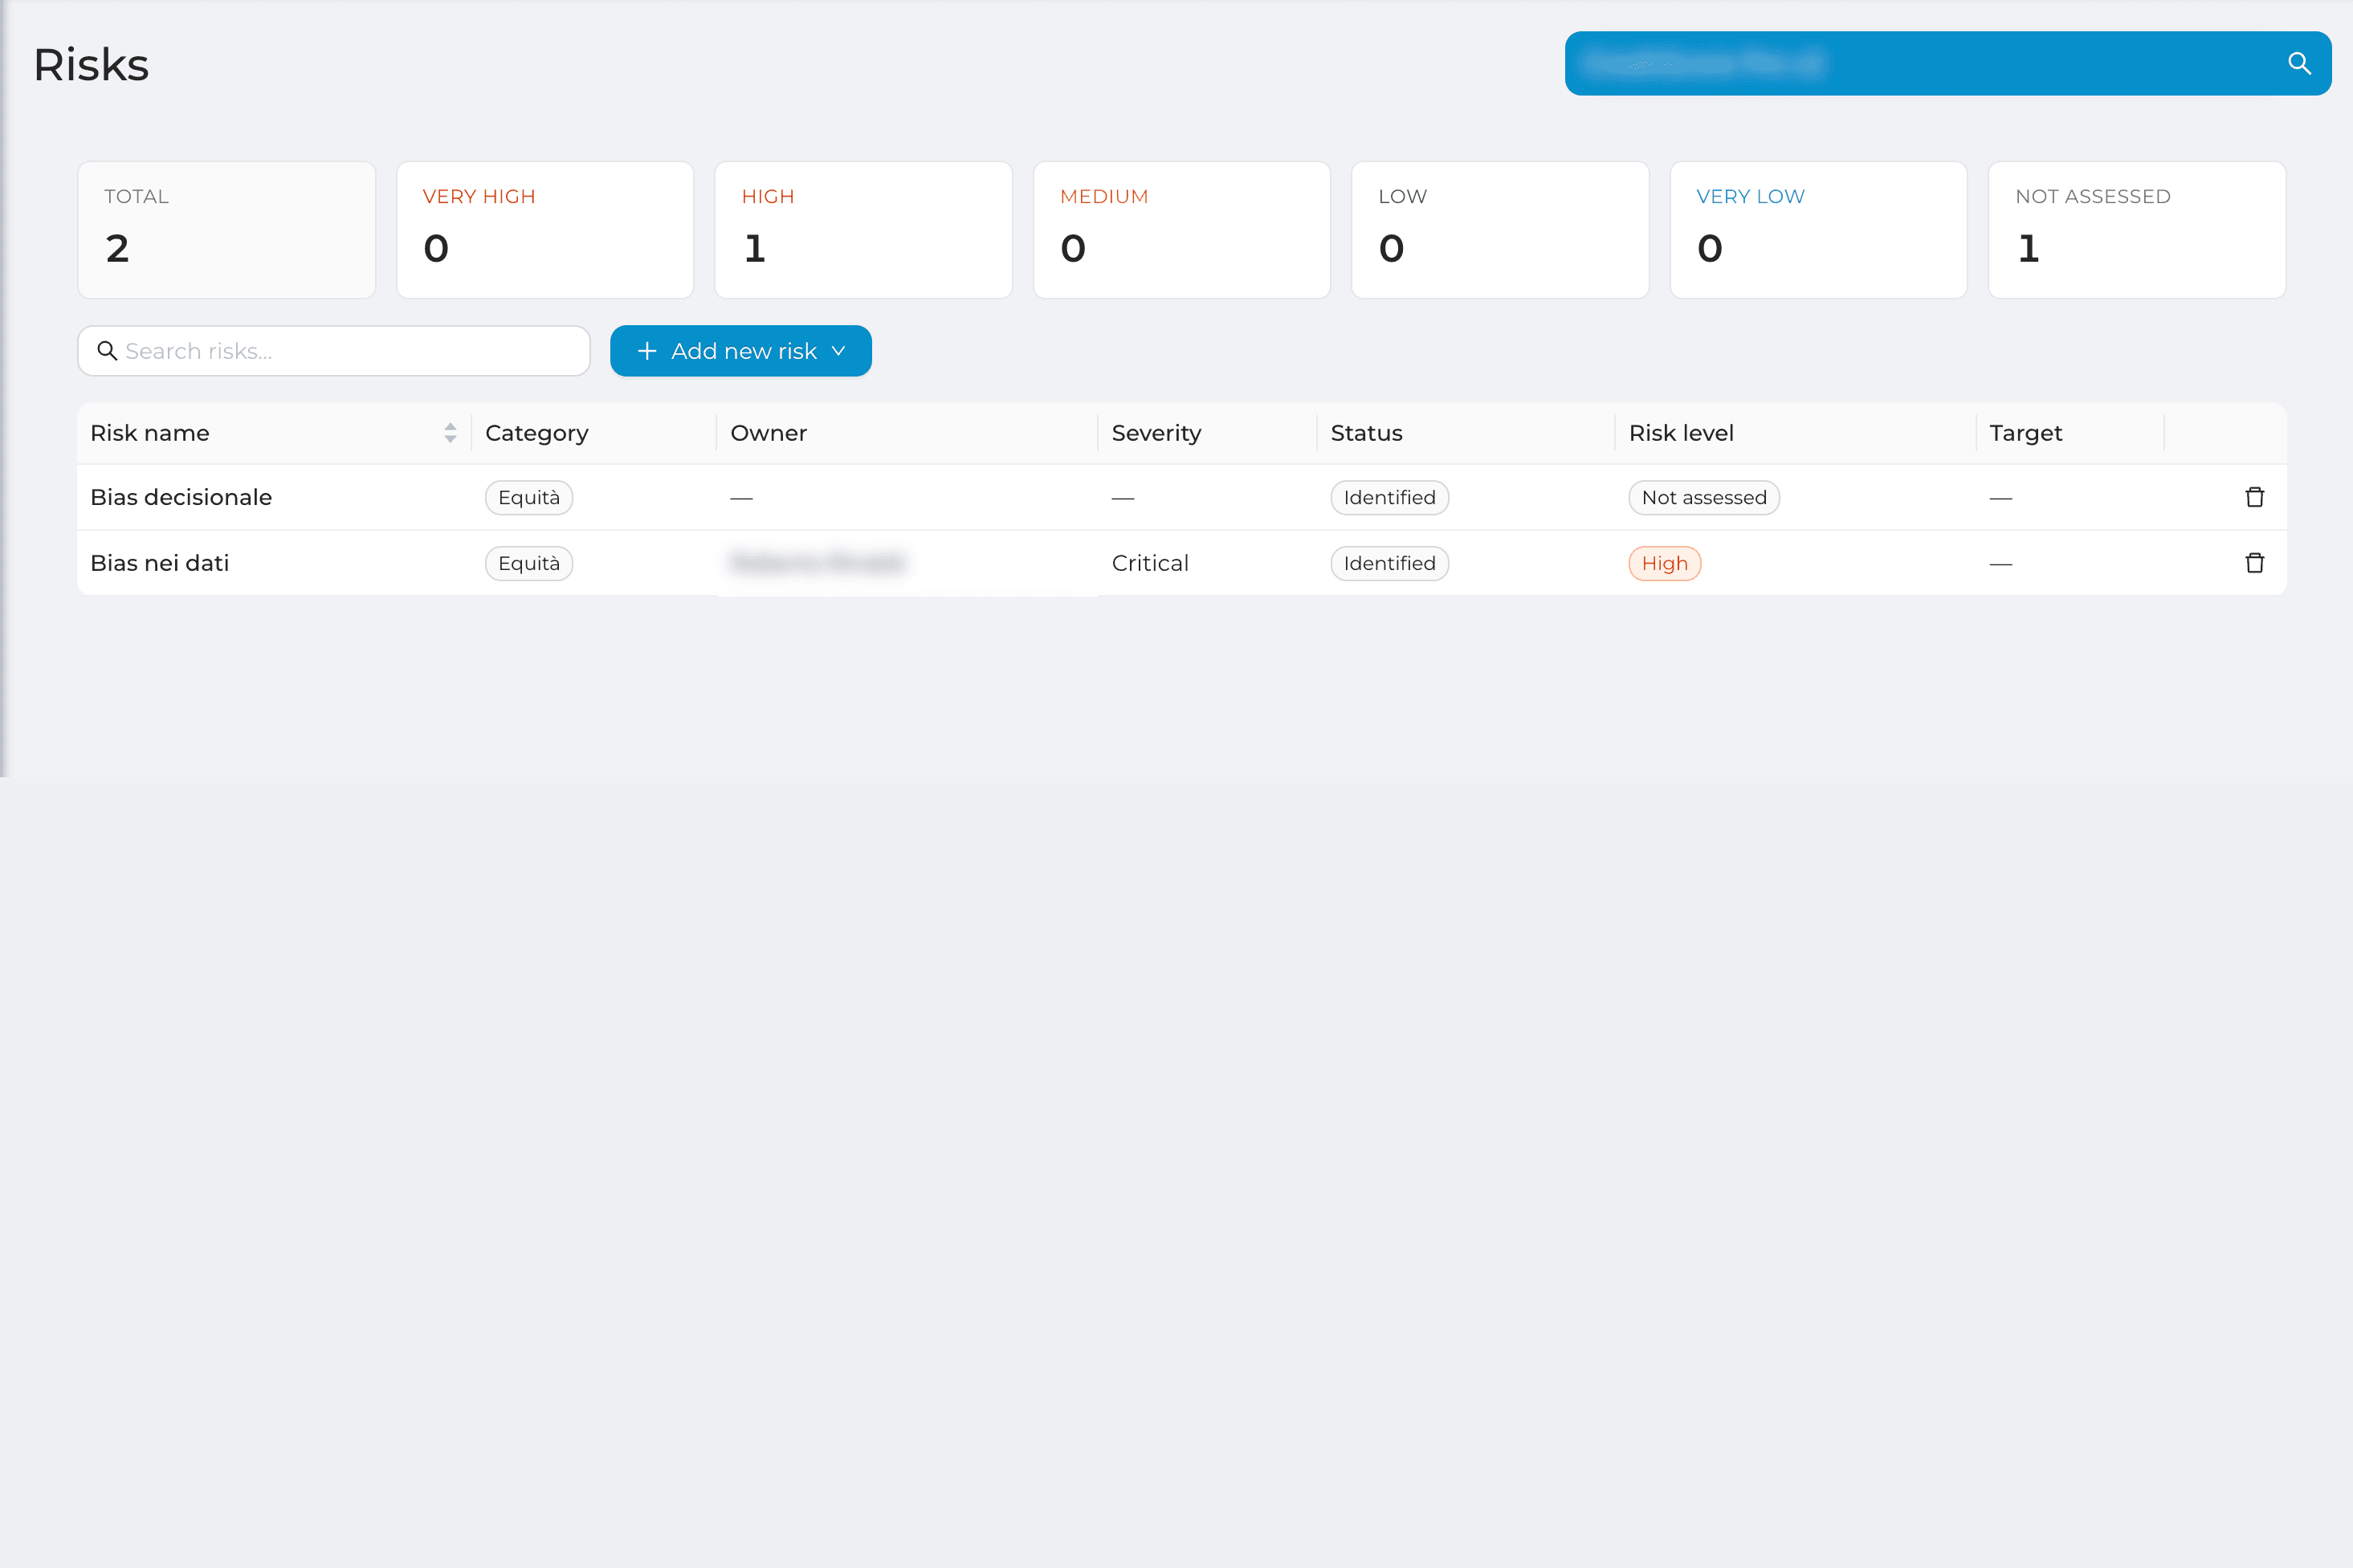Viewport: 2353px width, 1568px height.
Task: Click the magnifier icon in Search risks field
Action: point(107,351)
